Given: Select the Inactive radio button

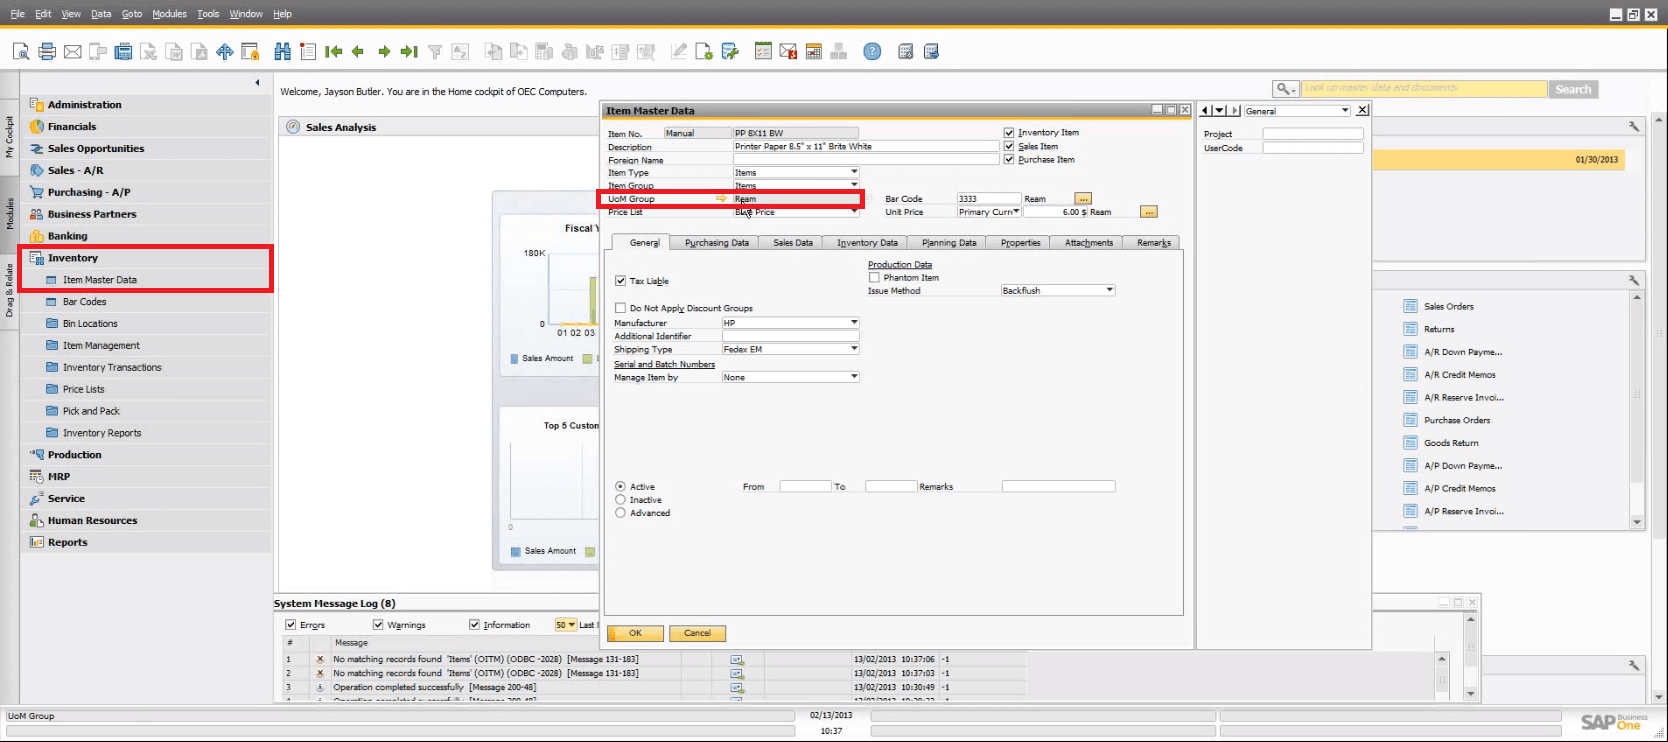Looking at the screenshot, I should click(x=620, y=500).
